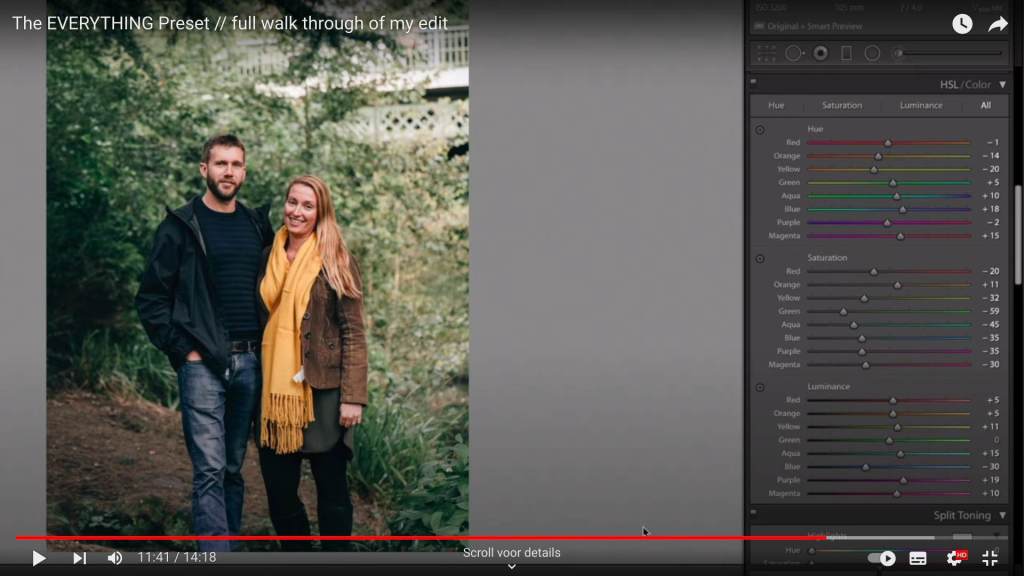Activate the Saturation targeted adjustment tool

tap(760, 259)
